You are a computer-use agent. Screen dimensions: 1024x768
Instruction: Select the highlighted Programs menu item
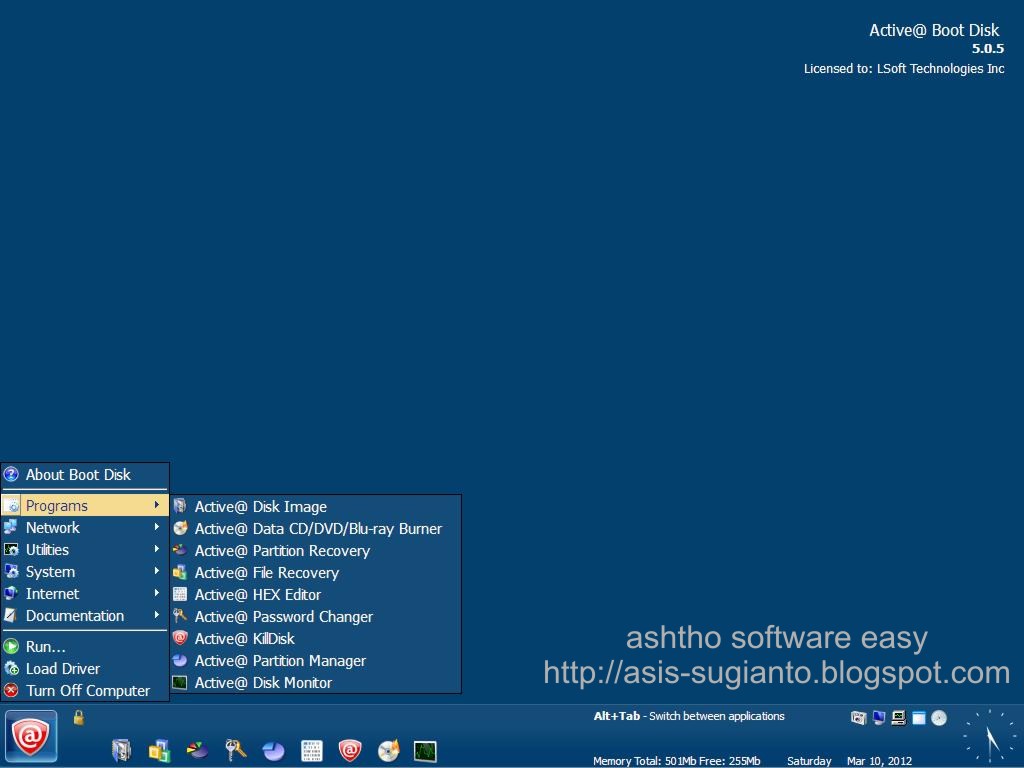[85, 505]
